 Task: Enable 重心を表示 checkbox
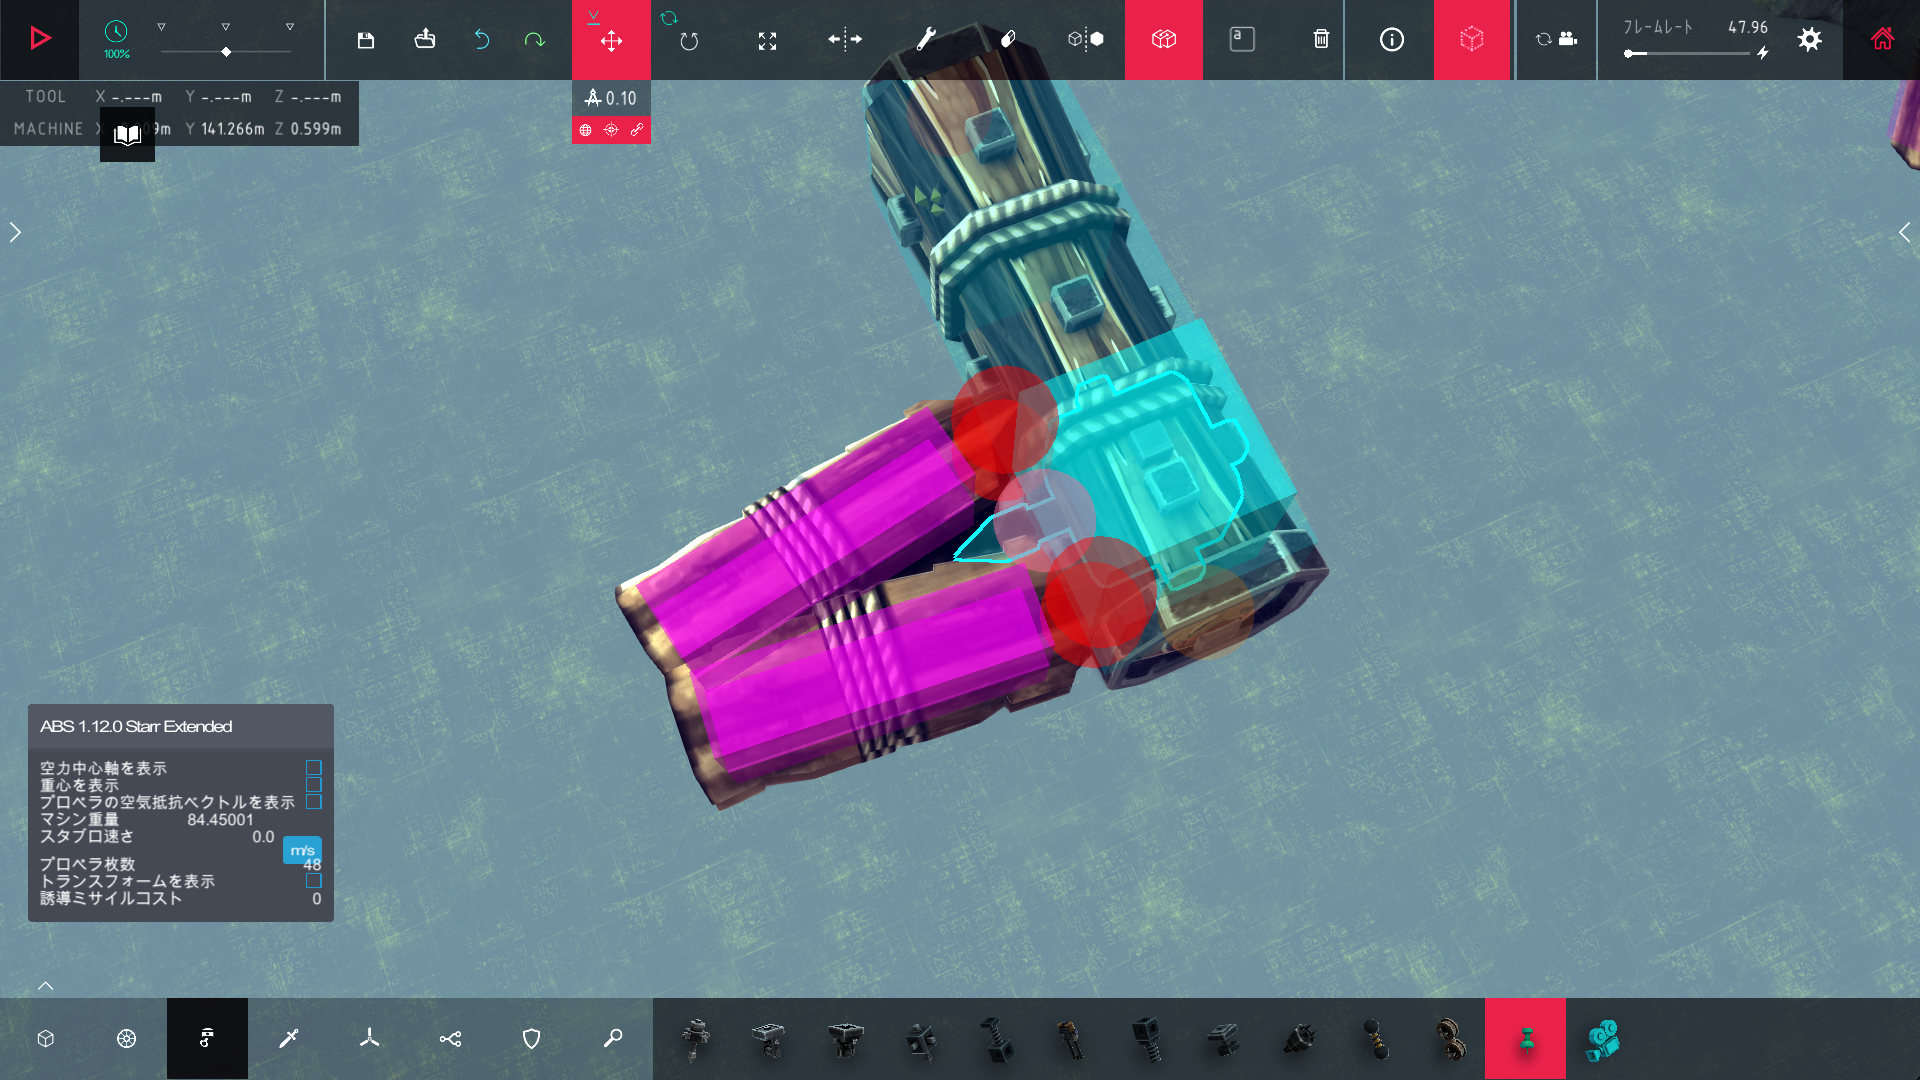tap(313, 785)
